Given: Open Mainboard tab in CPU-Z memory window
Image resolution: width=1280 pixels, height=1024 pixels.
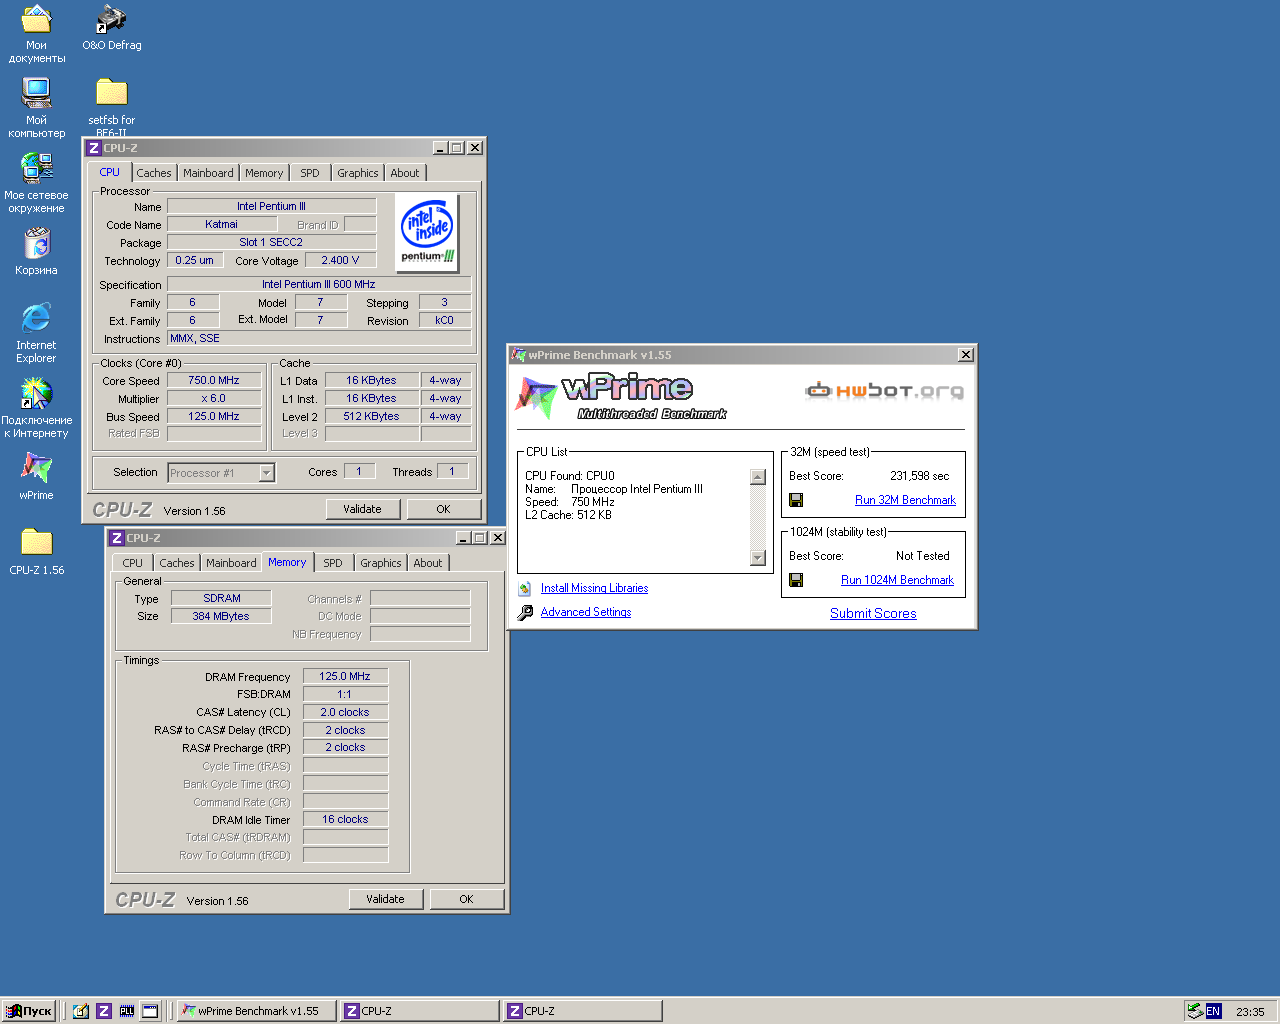Looking at the screenshot, I should click(231, 563).
